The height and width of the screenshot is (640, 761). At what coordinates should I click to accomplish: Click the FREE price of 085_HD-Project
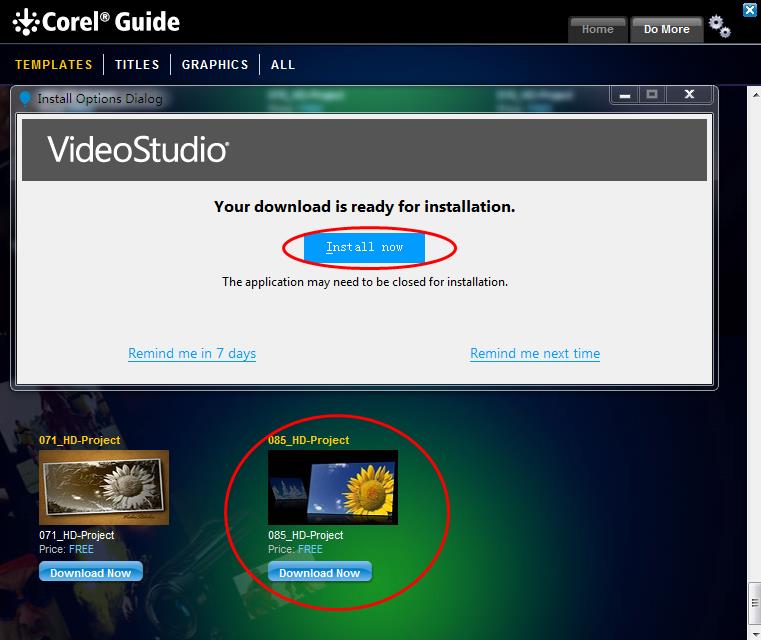pos(310,549)
